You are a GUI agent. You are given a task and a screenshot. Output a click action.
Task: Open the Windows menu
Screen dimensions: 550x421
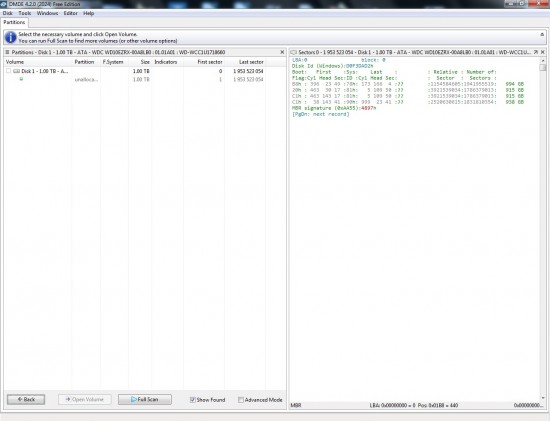pos(47,13)
